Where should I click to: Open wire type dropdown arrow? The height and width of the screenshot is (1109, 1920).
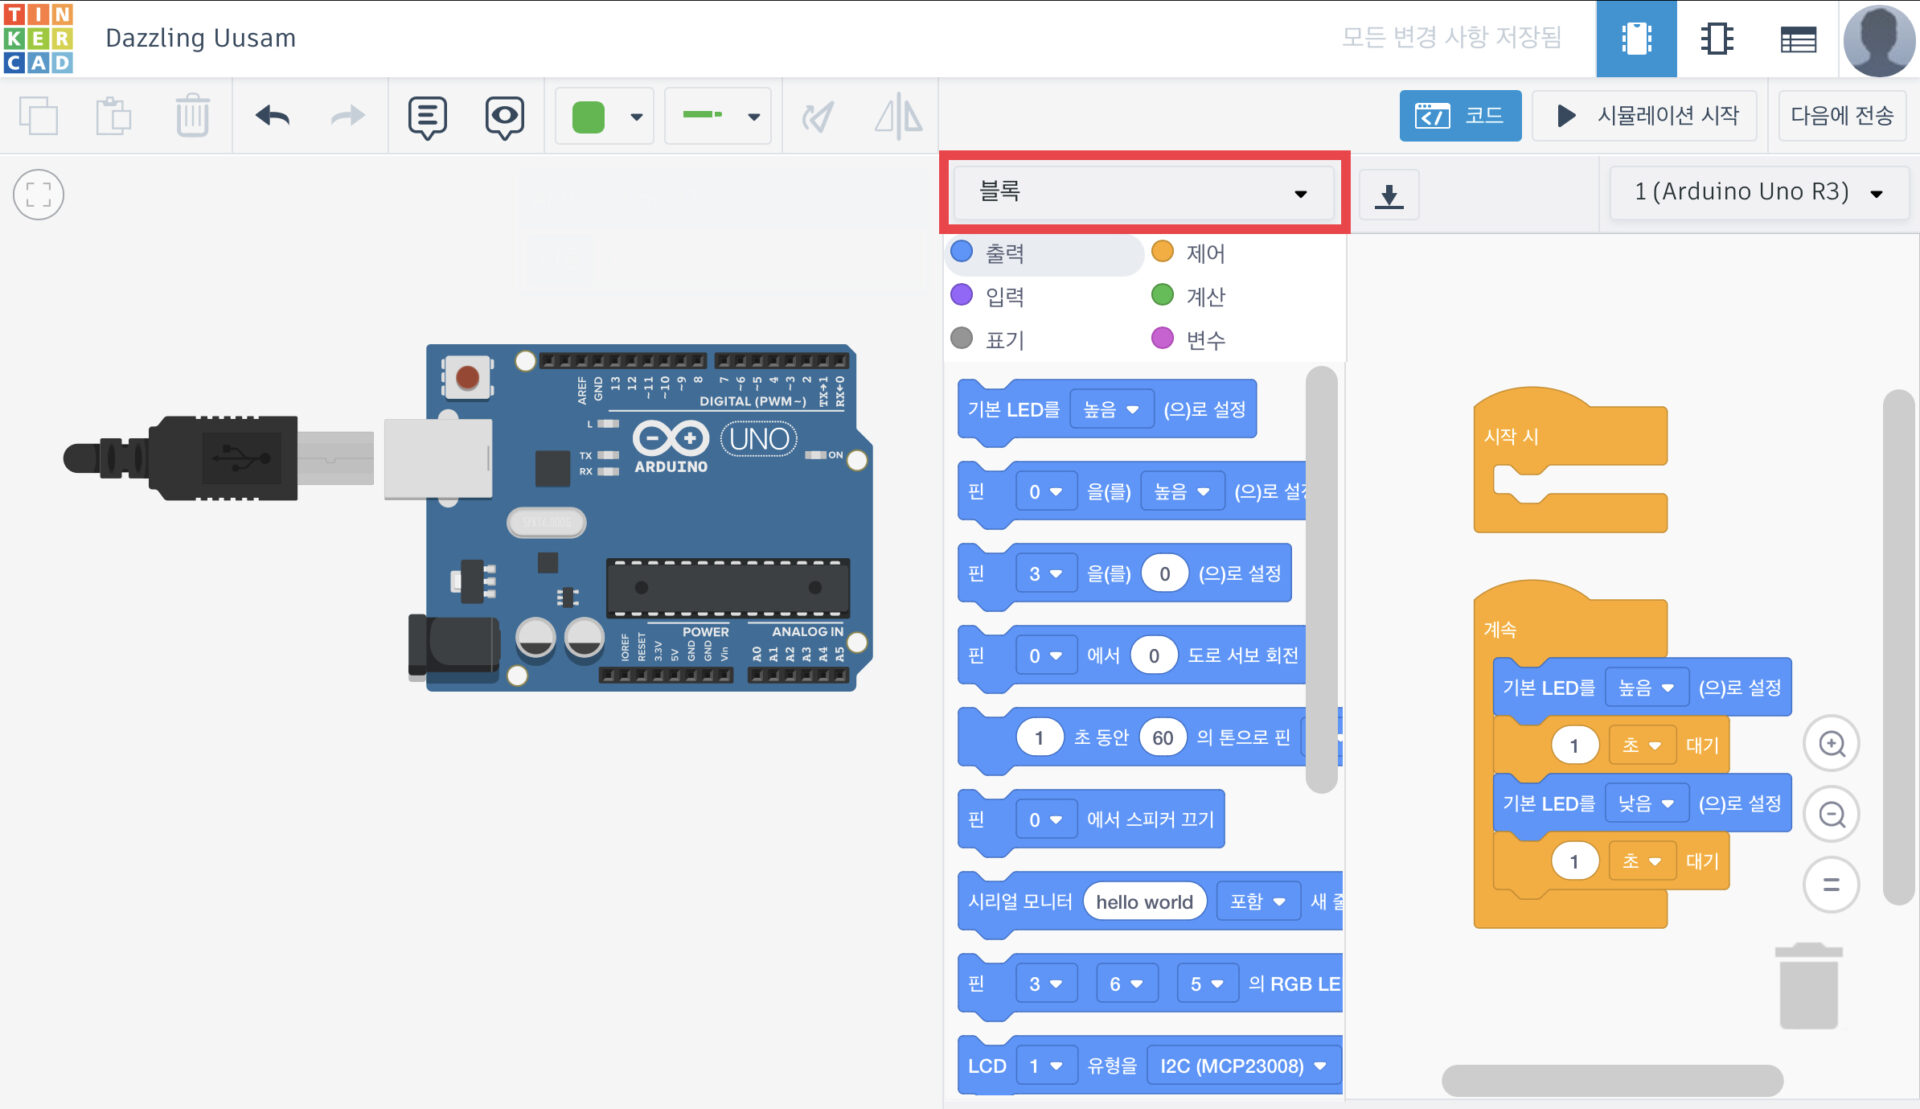754,116
